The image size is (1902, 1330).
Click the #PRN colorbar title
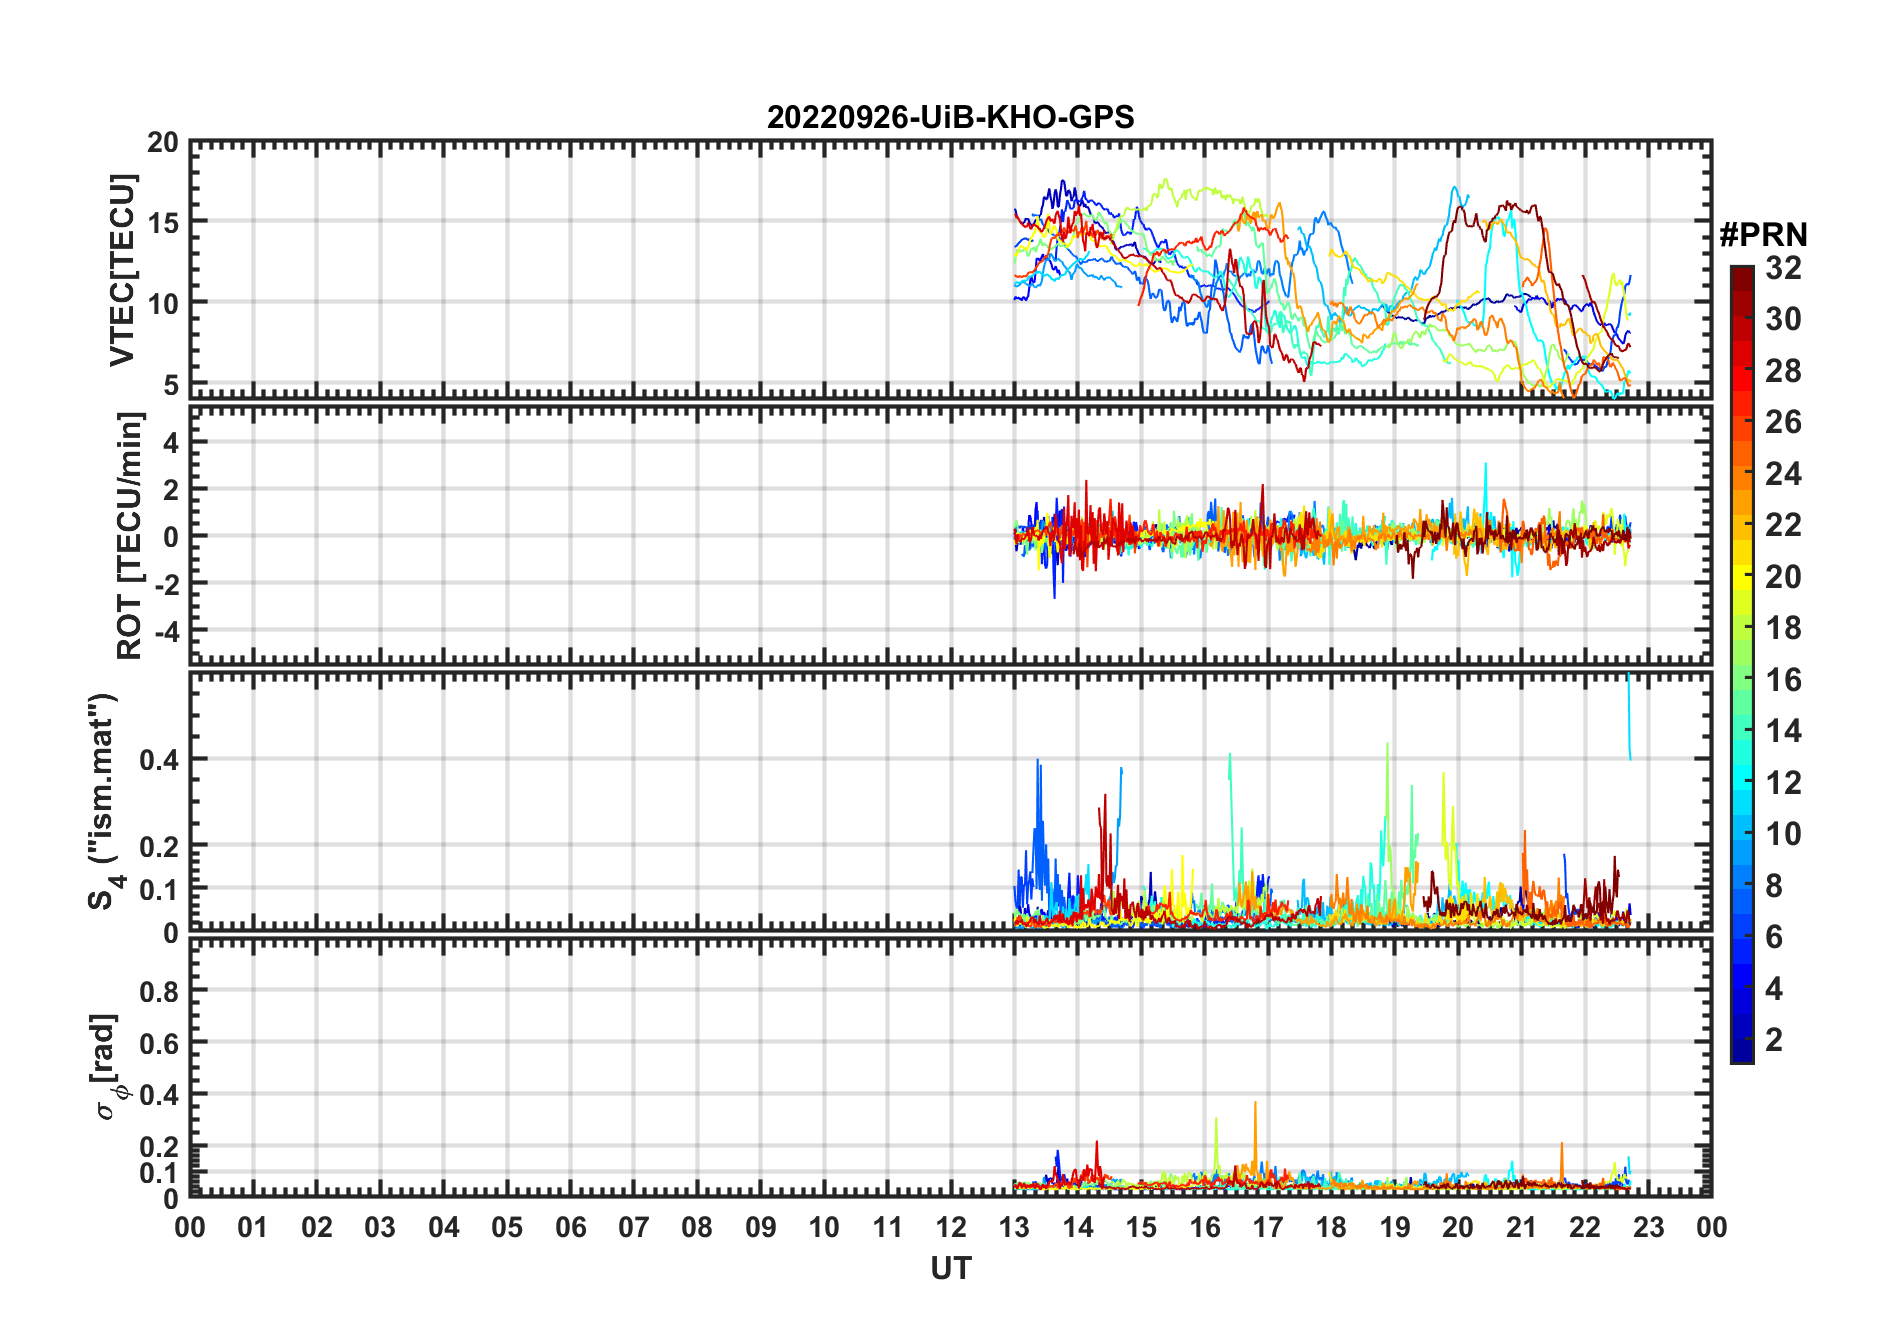(x=1763, y=235)
